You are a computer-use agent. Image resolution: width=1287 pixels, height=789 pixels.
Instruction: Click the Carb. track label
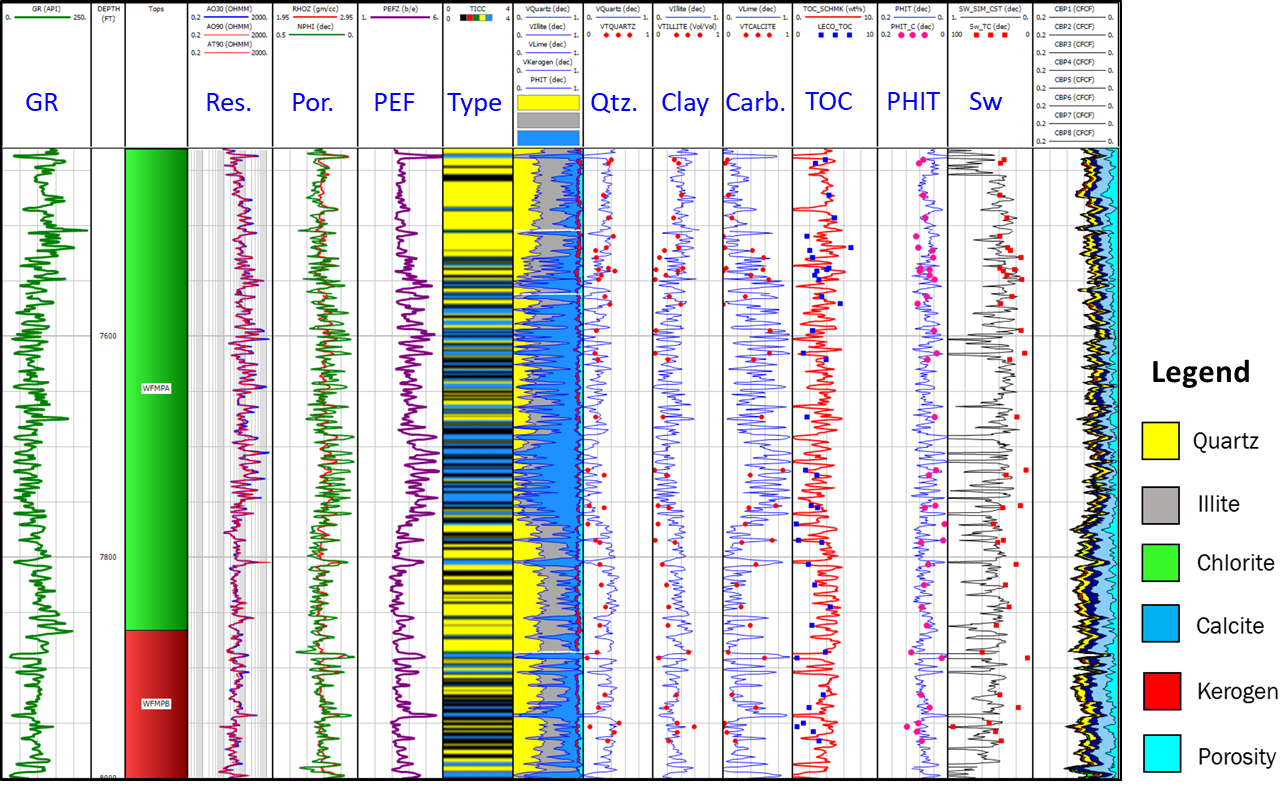click(756, 102)
